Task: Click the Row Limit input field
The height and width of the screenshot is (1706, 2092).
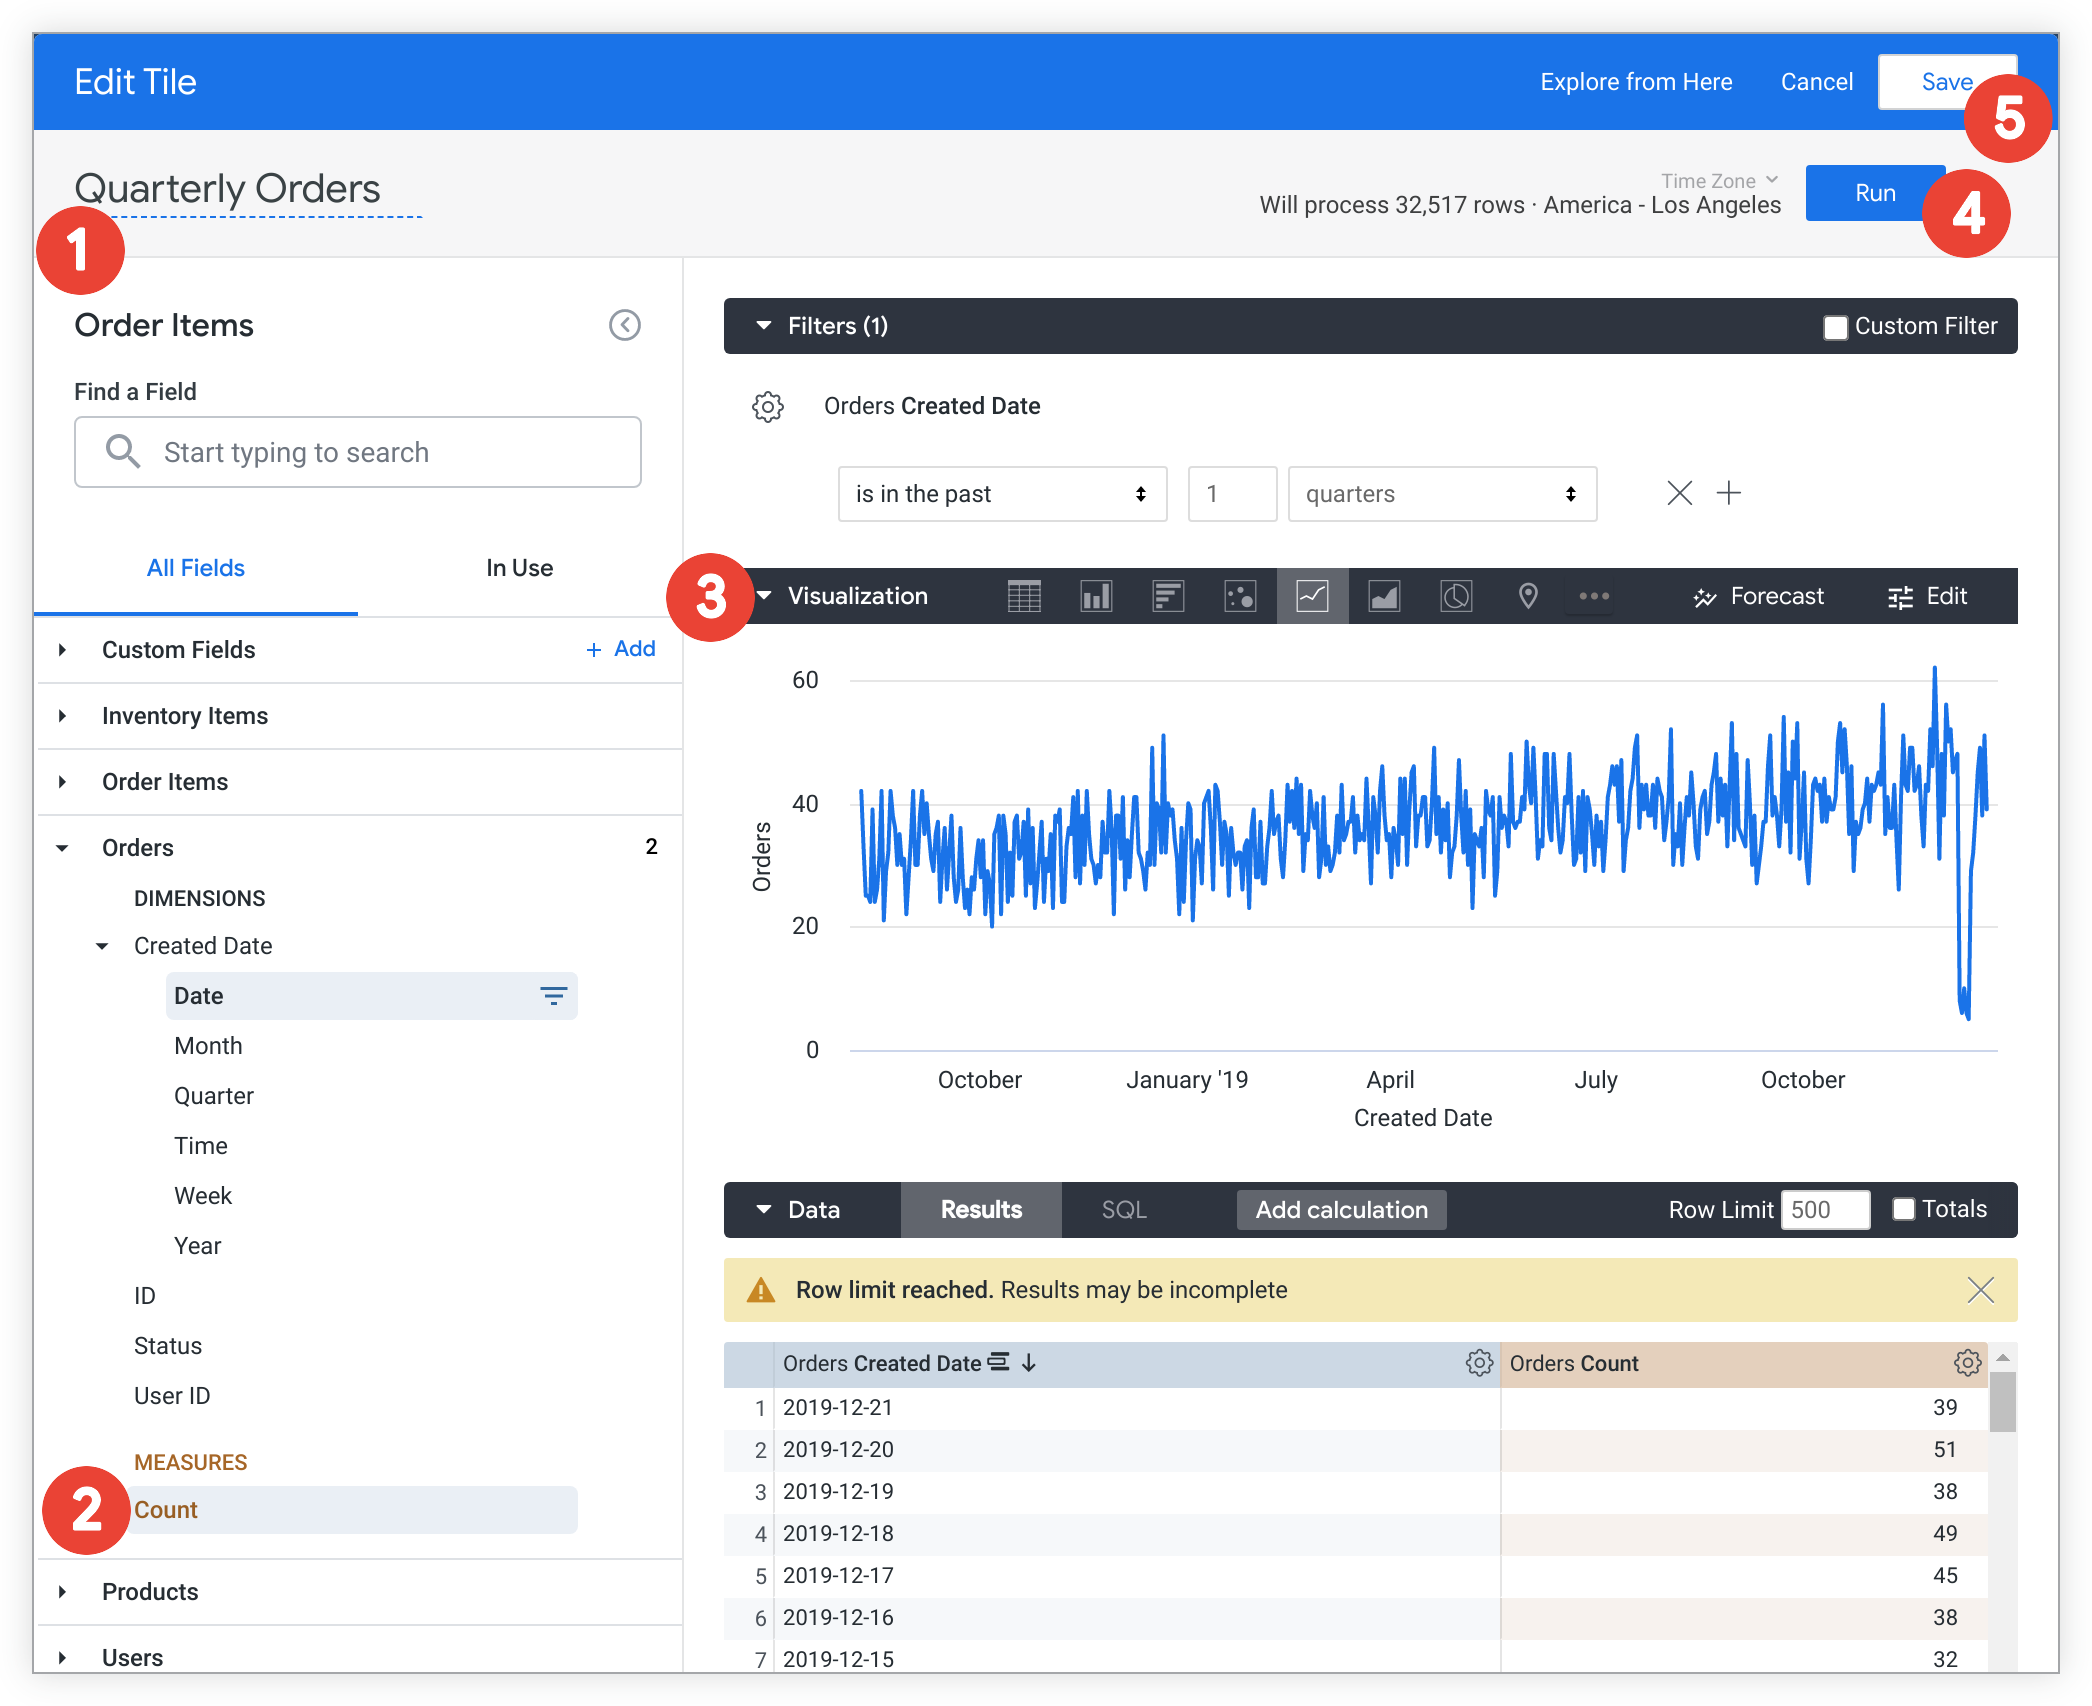Action: (1824, 1210)
